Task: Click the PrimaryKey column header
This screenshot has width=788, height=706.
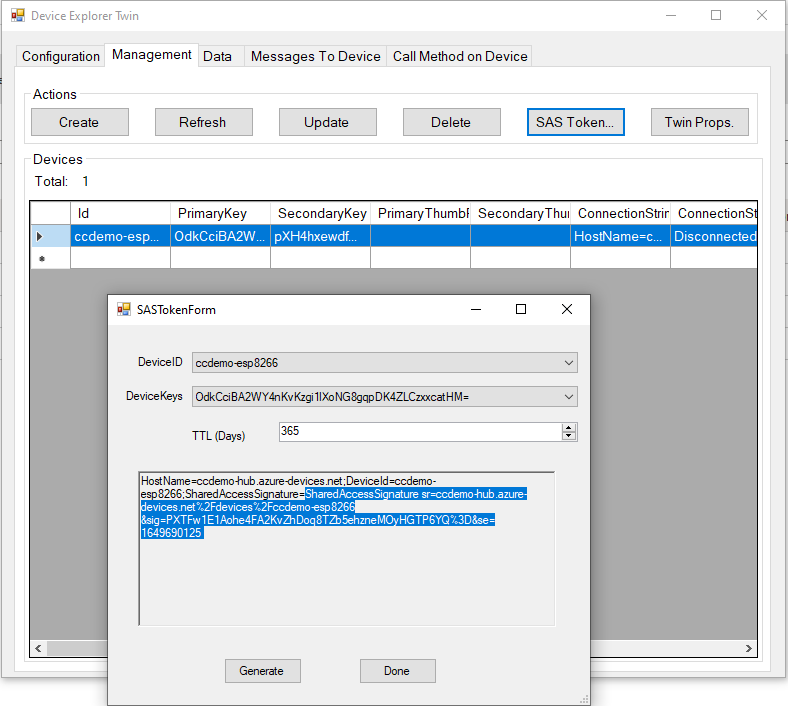Action: click(220, 214)
